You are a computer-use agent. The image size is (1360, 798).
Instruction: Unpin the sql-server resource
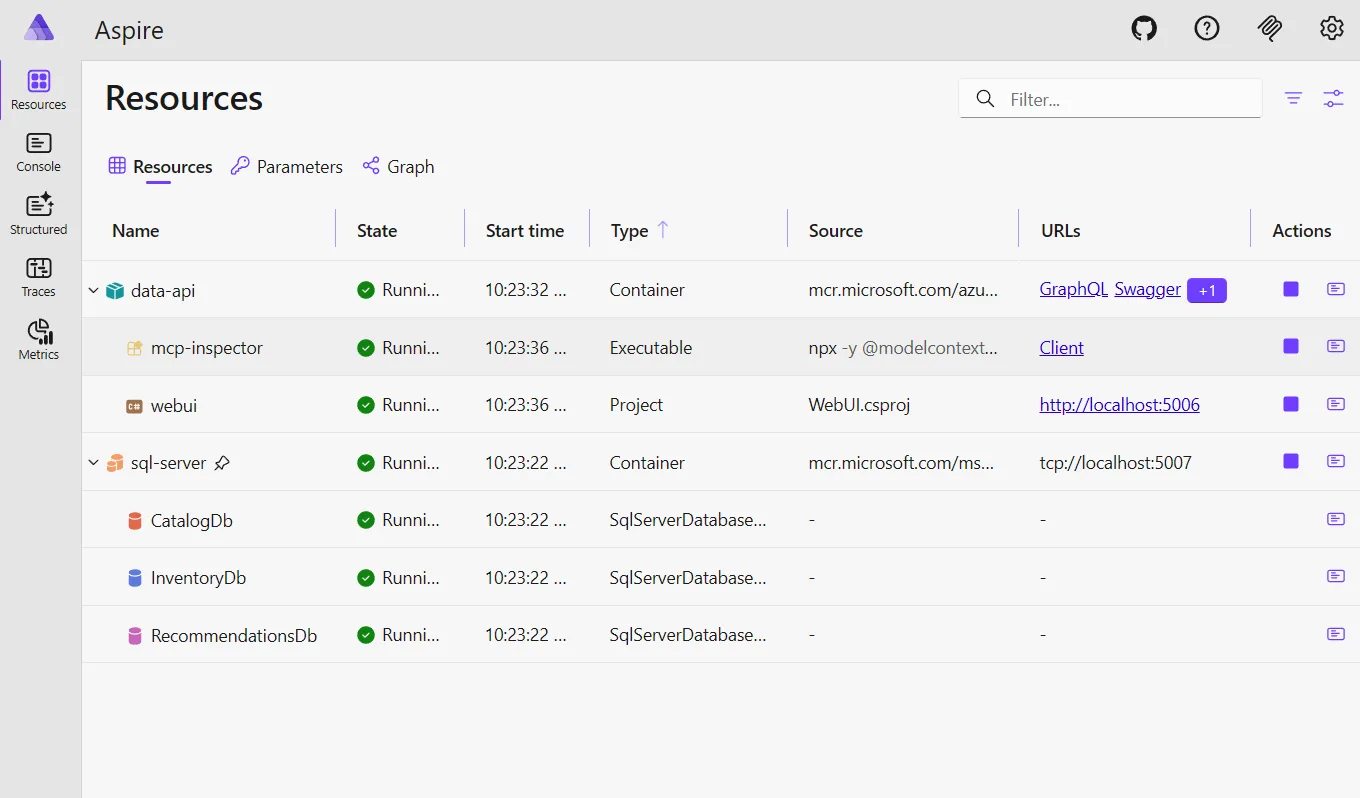click(222, 463)
